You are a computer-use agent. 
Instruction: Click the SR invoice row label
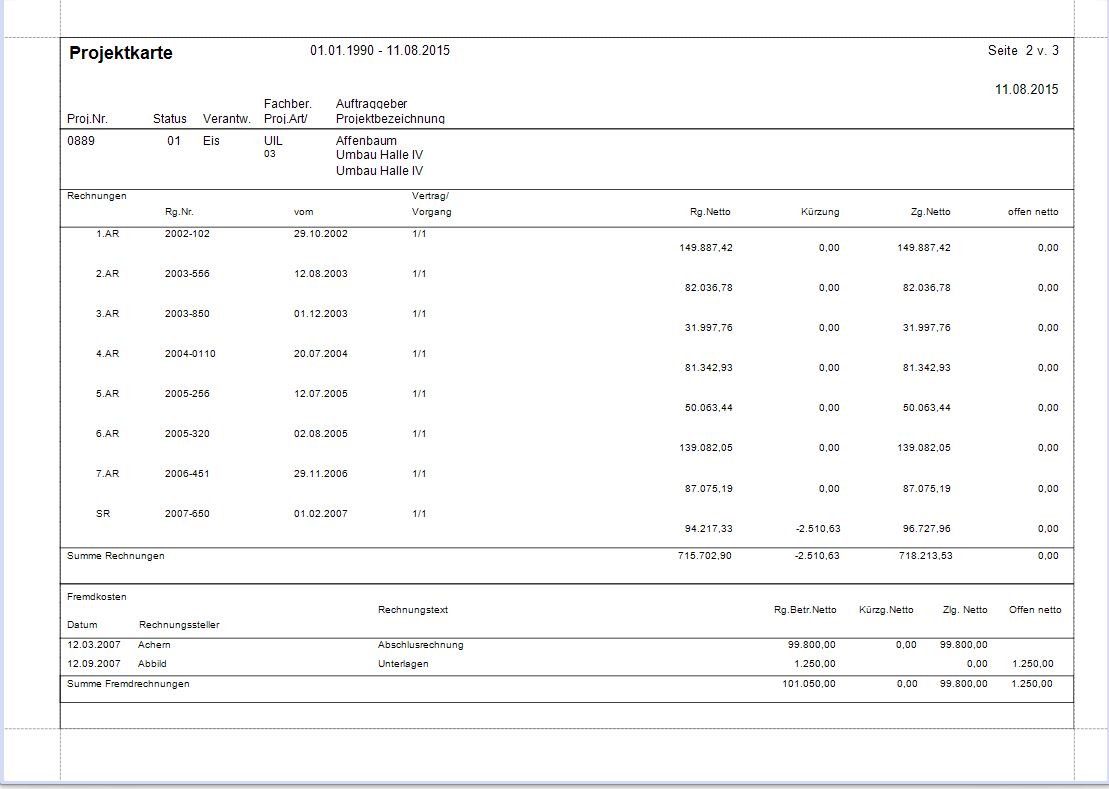(103, 514)
